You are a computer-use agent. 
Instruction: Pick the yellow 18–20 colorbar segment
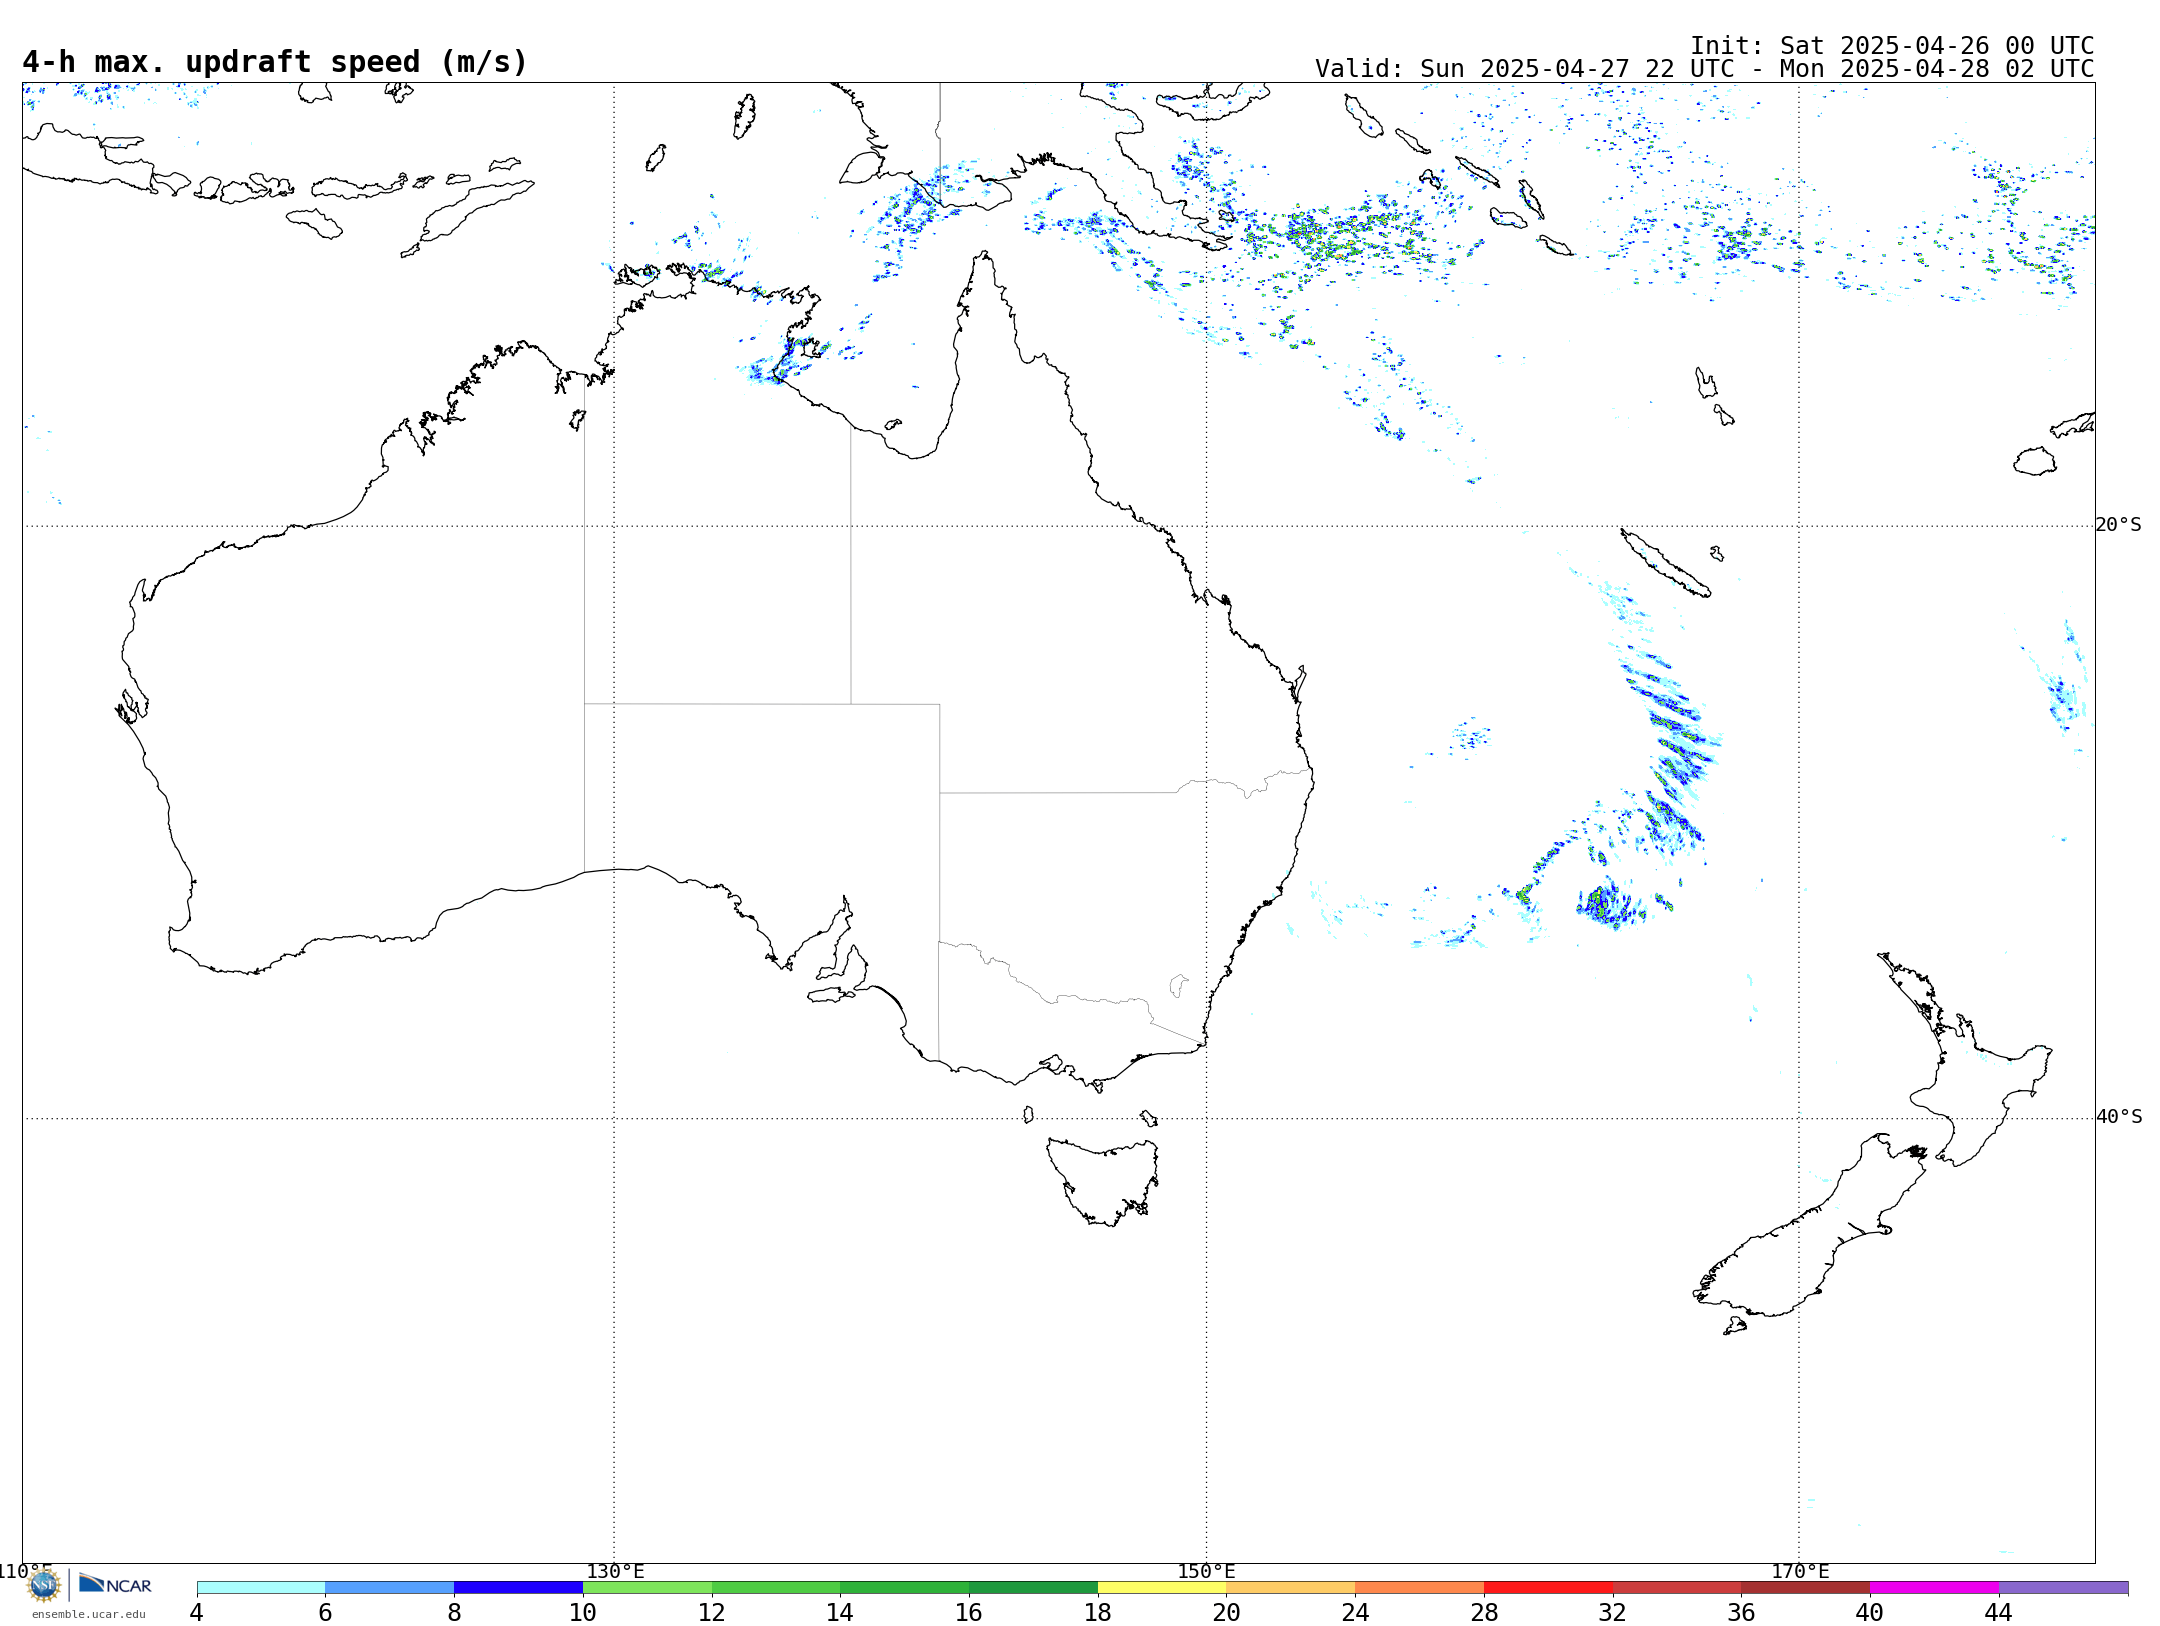1162,1588
